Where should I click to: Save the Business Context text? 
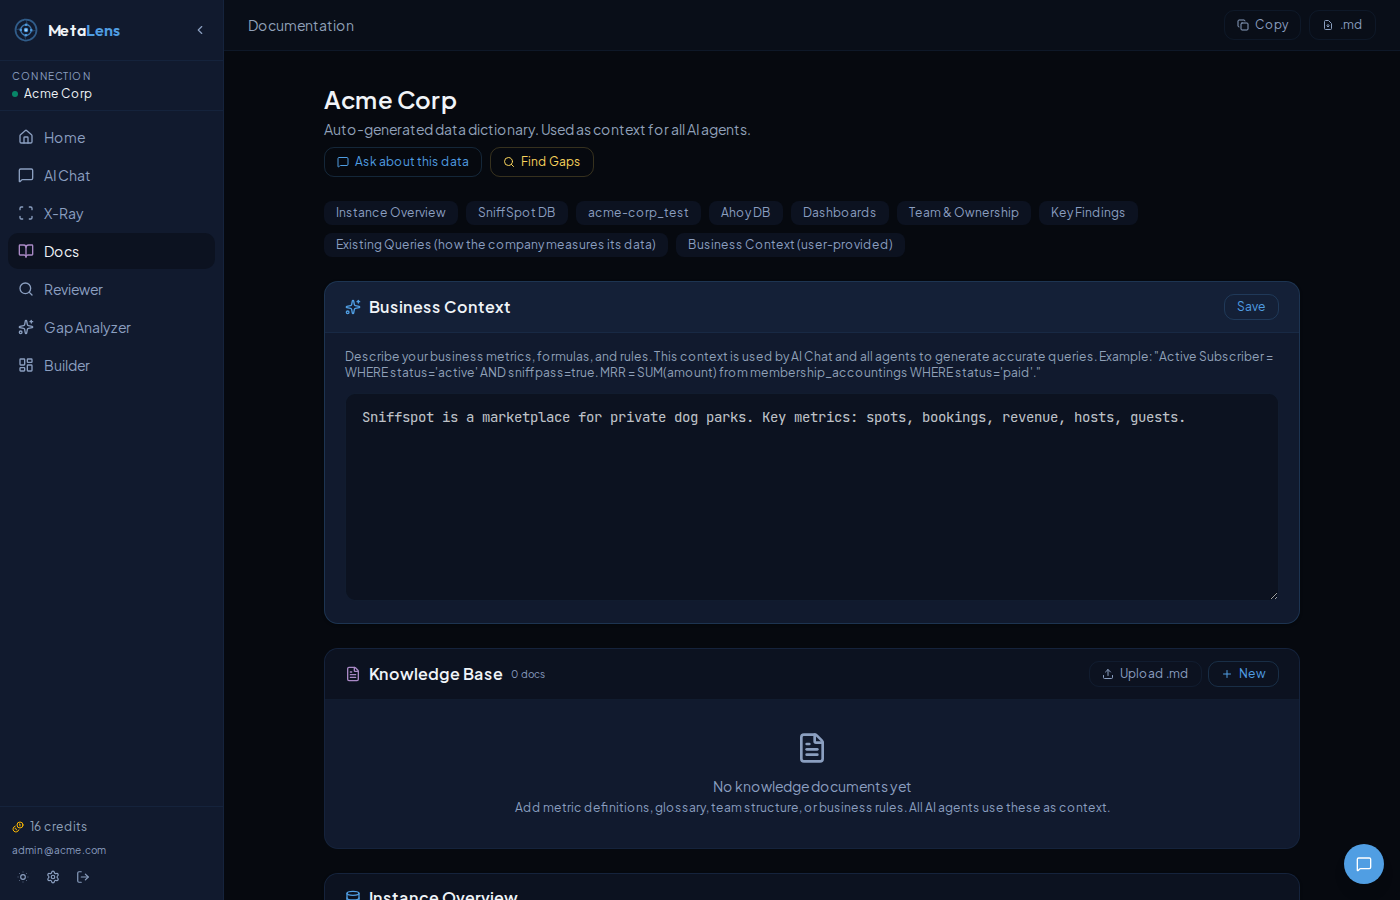pyautogui.click(x=1251, y=307)
